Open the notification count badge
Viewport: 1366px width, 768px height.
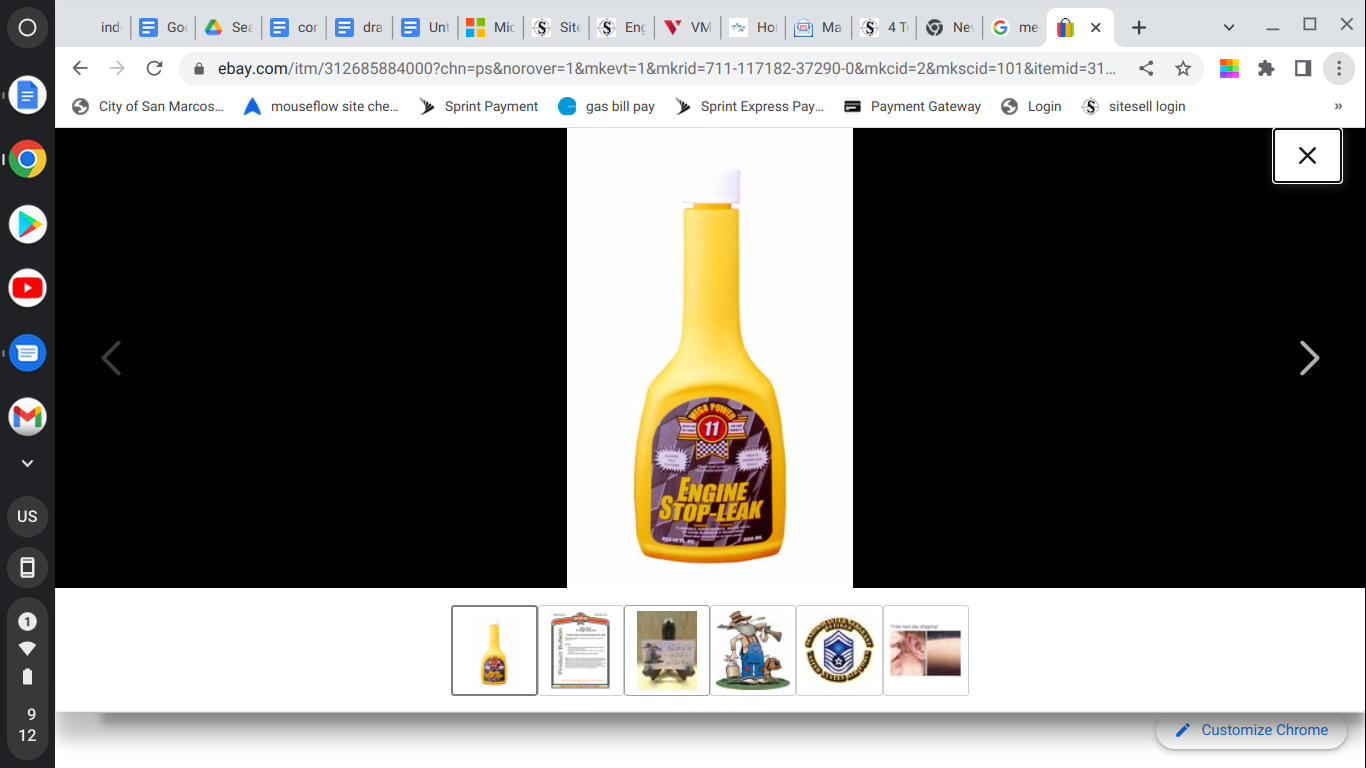27,621
